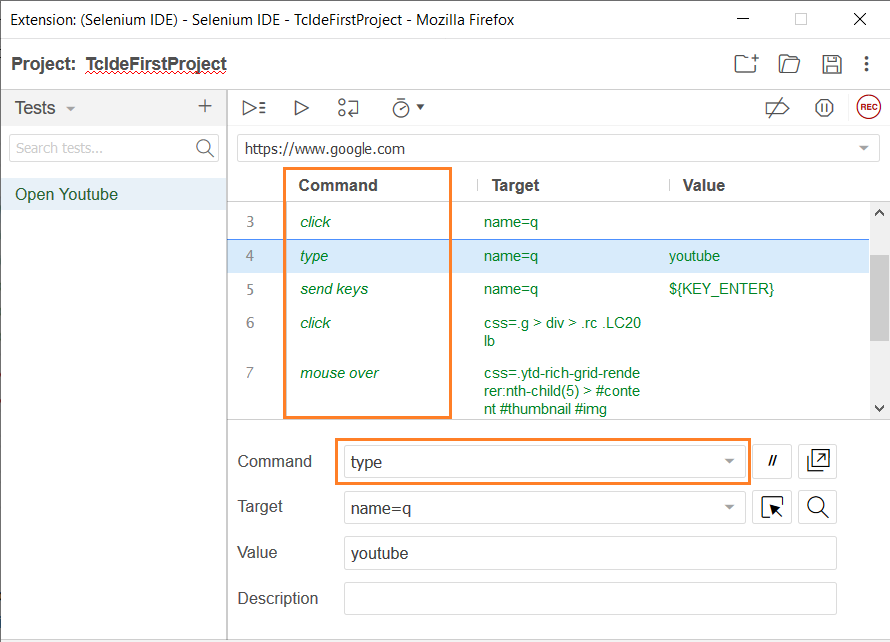Minimize the Selenium IDE window
The image size is (890, 642).
743,19
